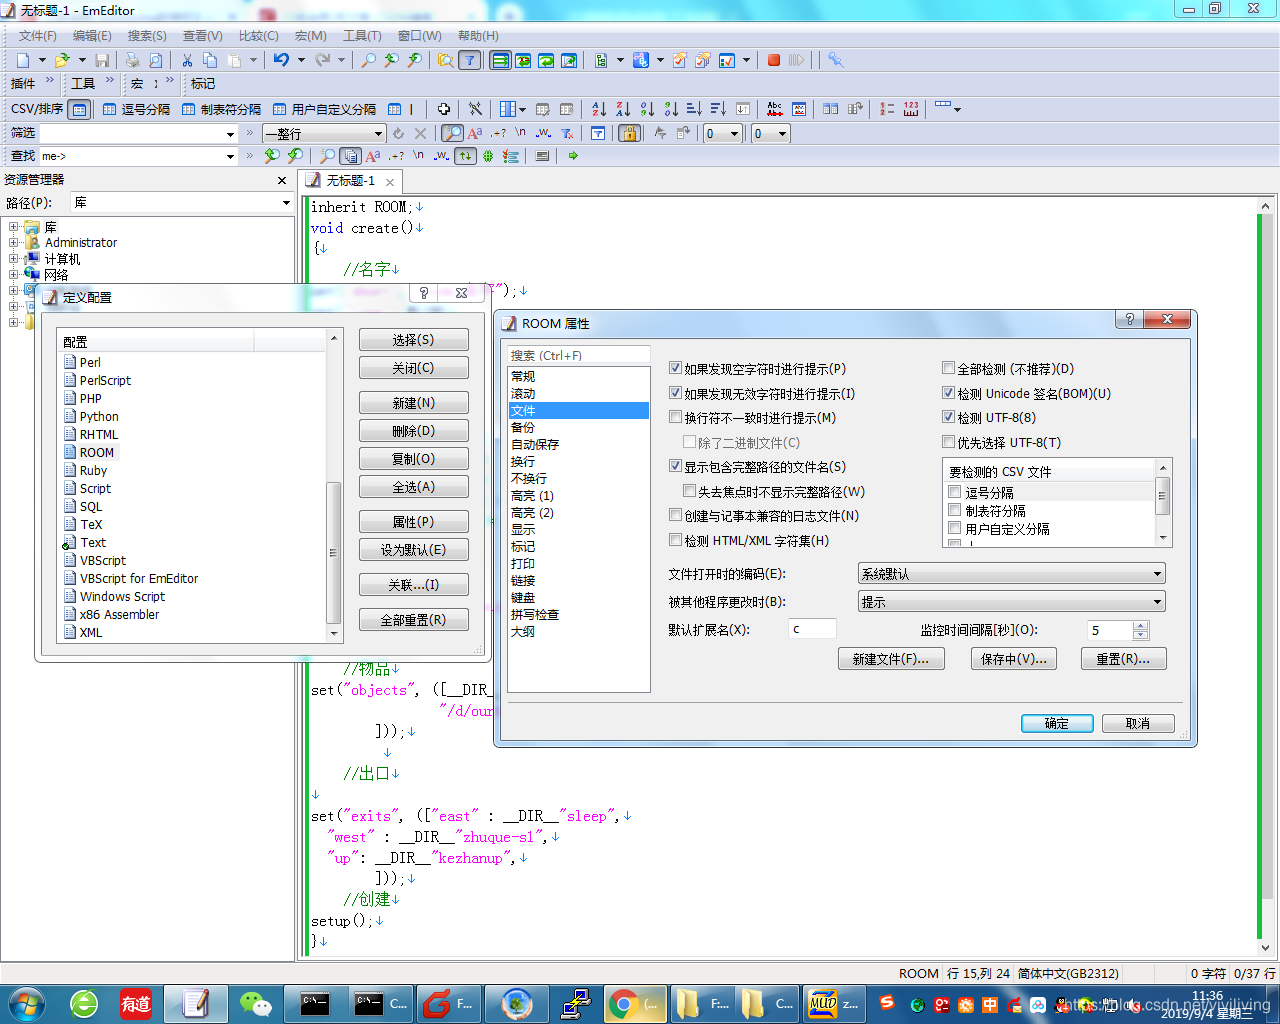The height and width of the screenshot is (1024, 1280).
Task: Click the 制表符分隔 CSV toolbar icon
Action: pyautogui.click(x=188, y=108)
